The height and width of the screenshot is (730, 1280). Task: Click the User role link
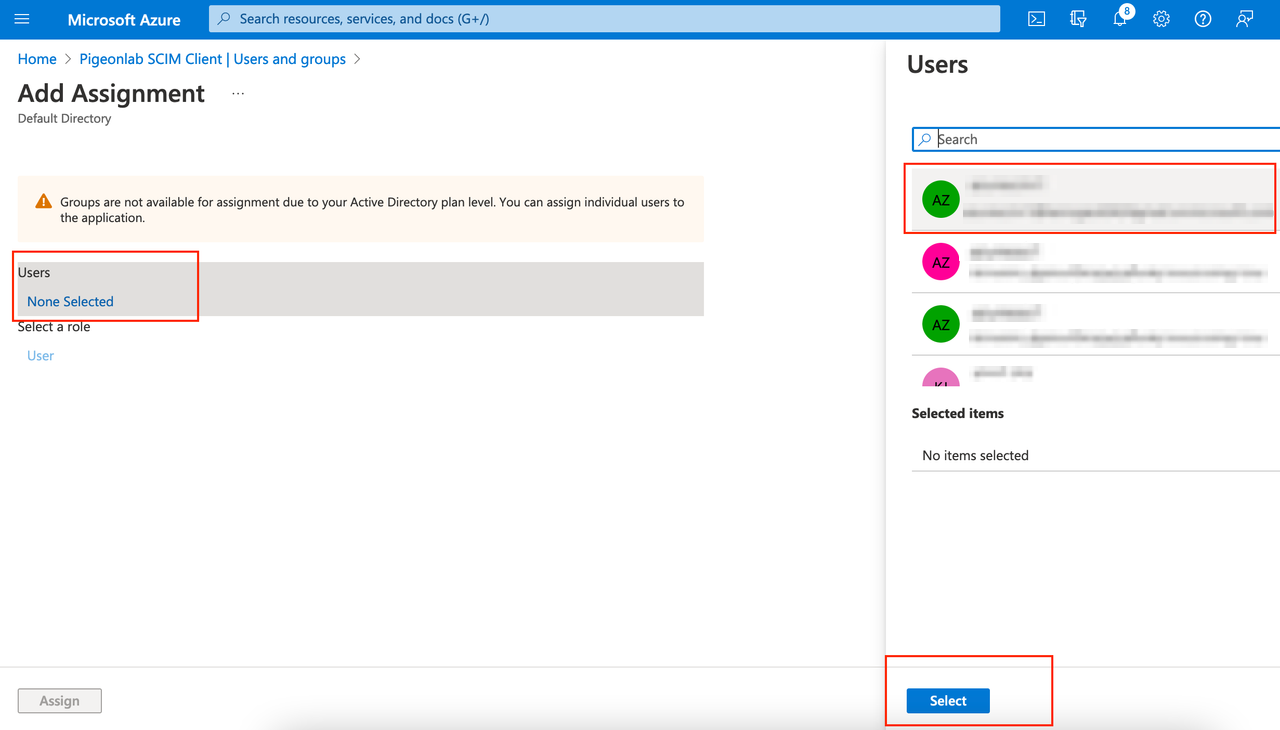[40, 355]
